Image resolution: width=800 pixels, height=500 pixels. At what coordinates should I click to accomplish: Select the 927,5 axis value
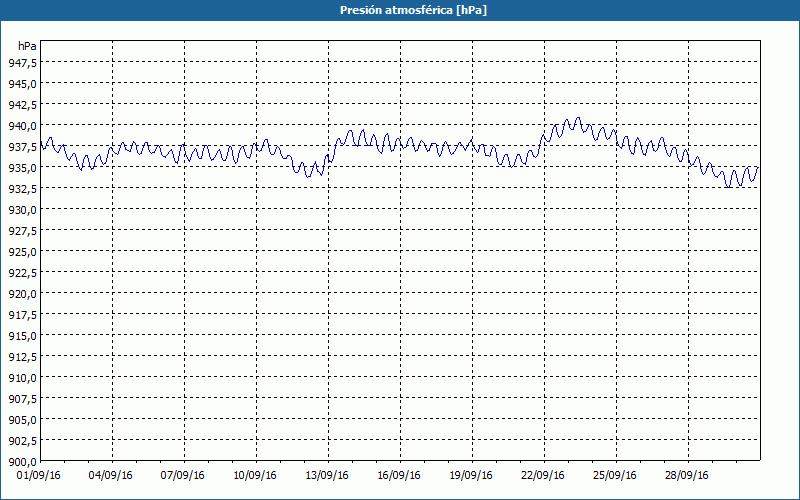click(x=22, y=230)
